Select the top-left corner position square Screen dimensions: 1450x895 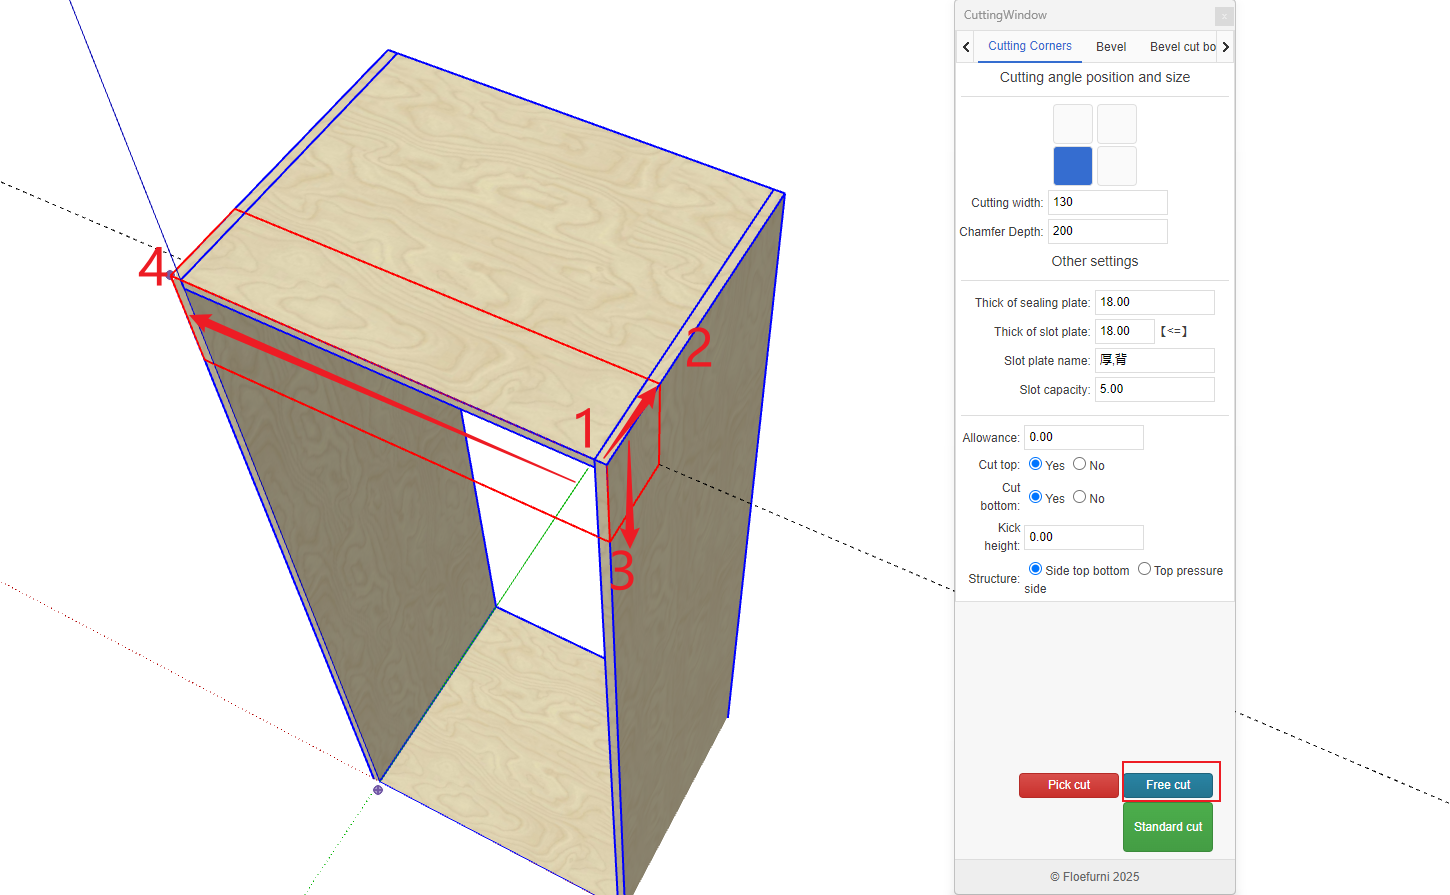pos(1072,124)
